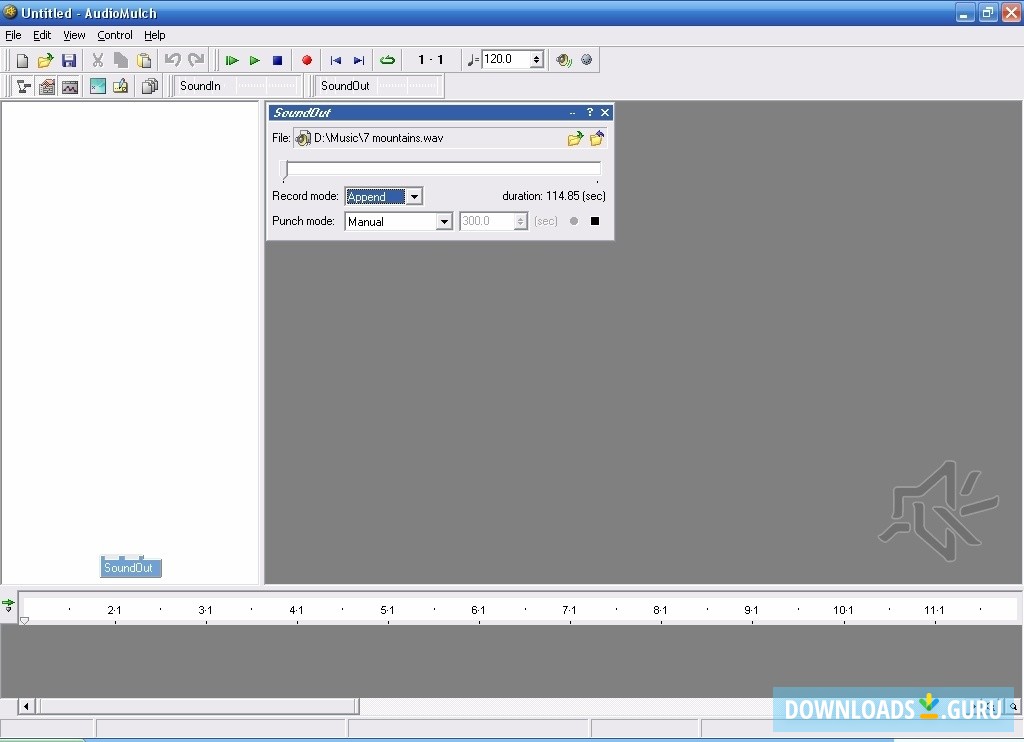The image size is (1024, 742).
Task: Create a new document via toolbar icon
Action: click(x=22, y=61)
